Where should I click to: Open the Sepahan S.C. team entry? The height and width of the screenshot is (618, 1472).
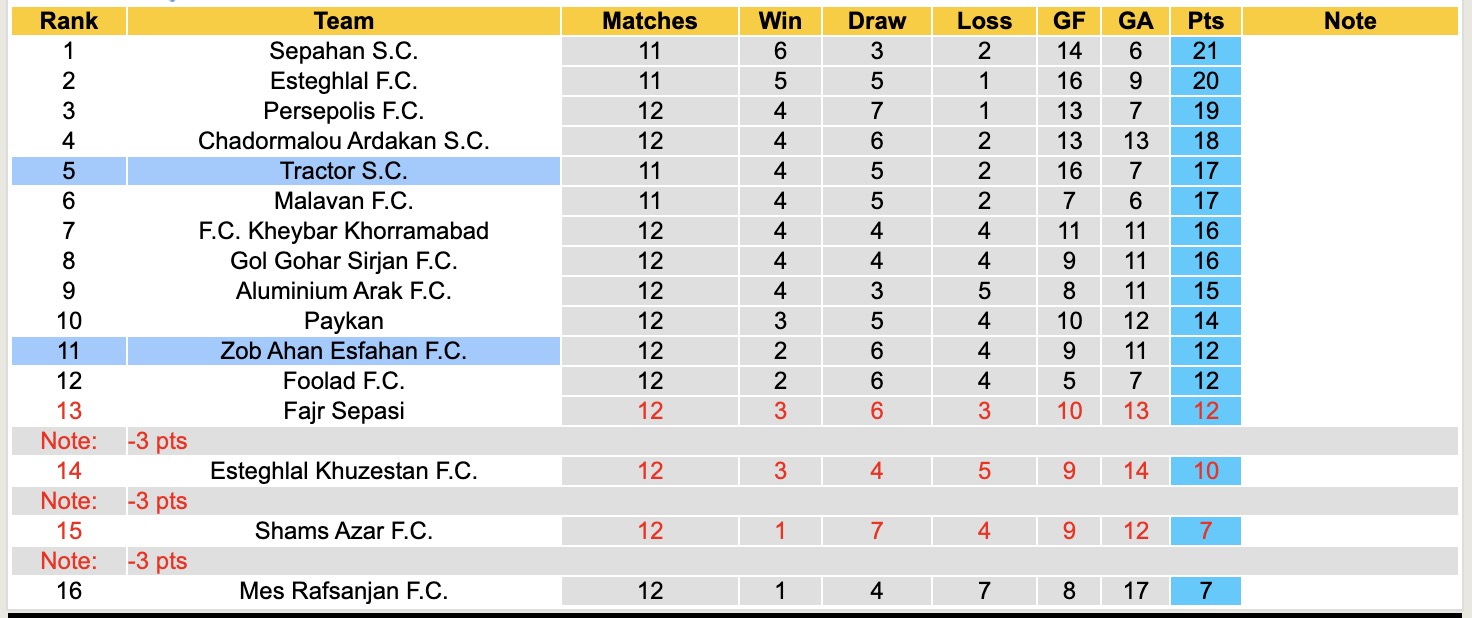coord(343,51)
